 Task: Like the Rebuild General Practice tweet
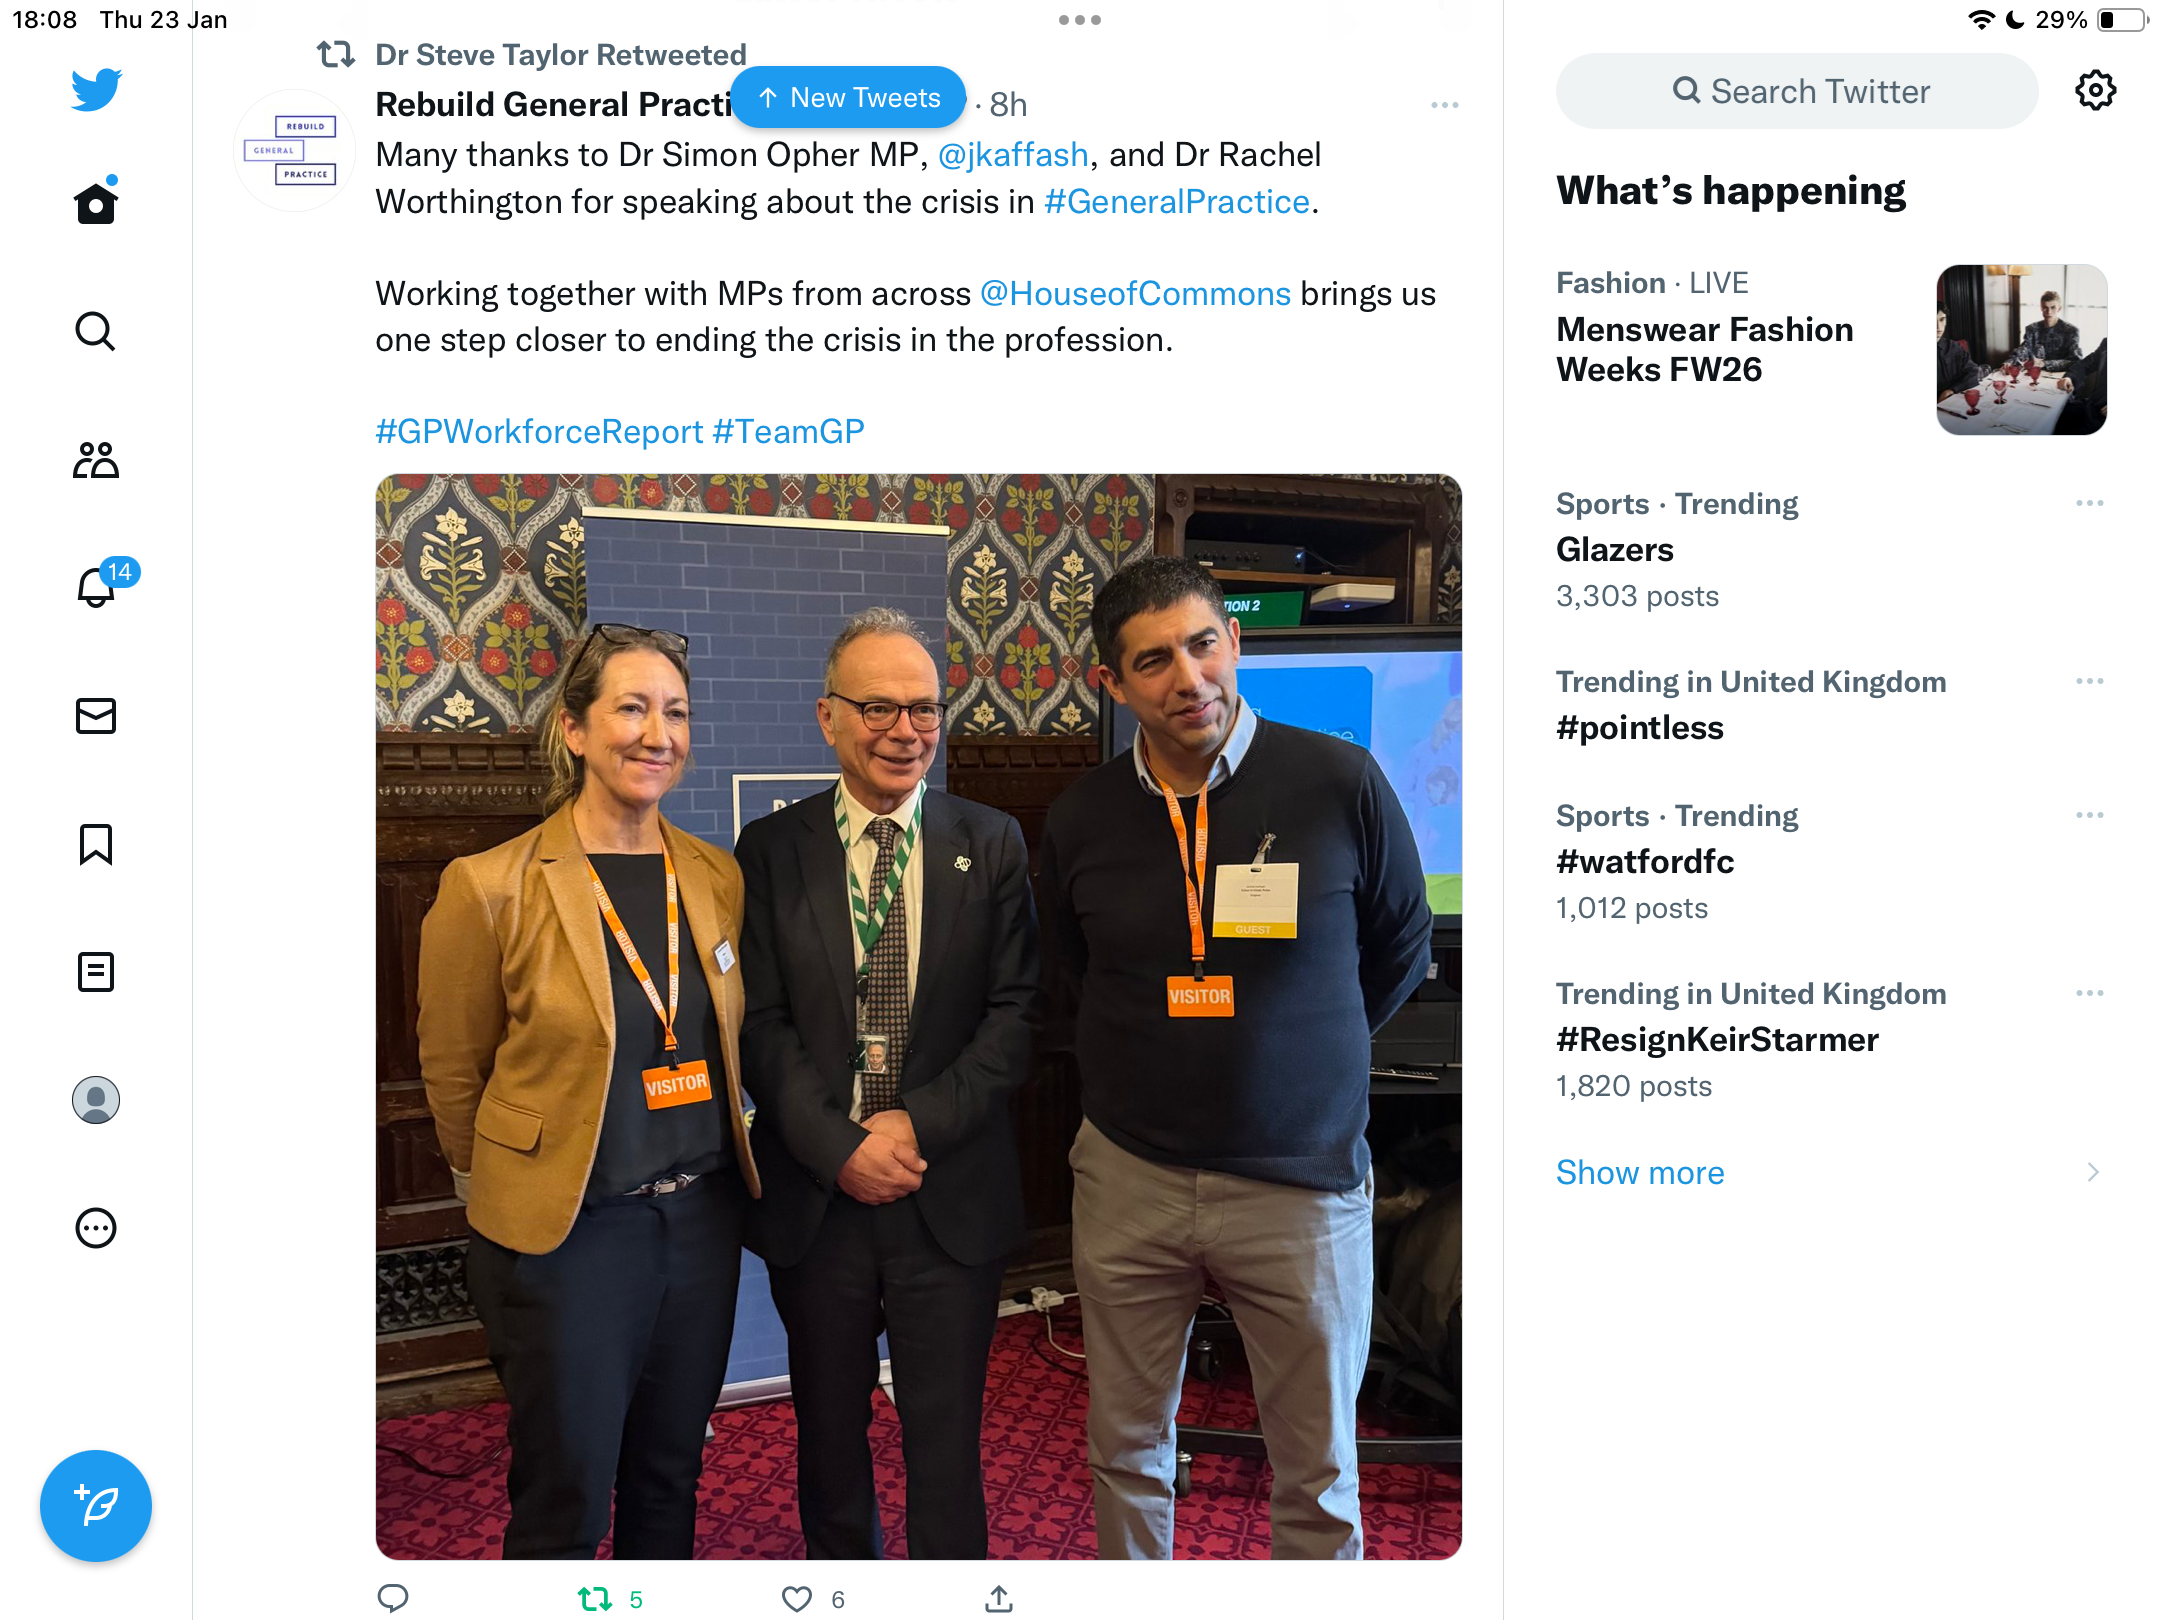[x=797, y=1599]
